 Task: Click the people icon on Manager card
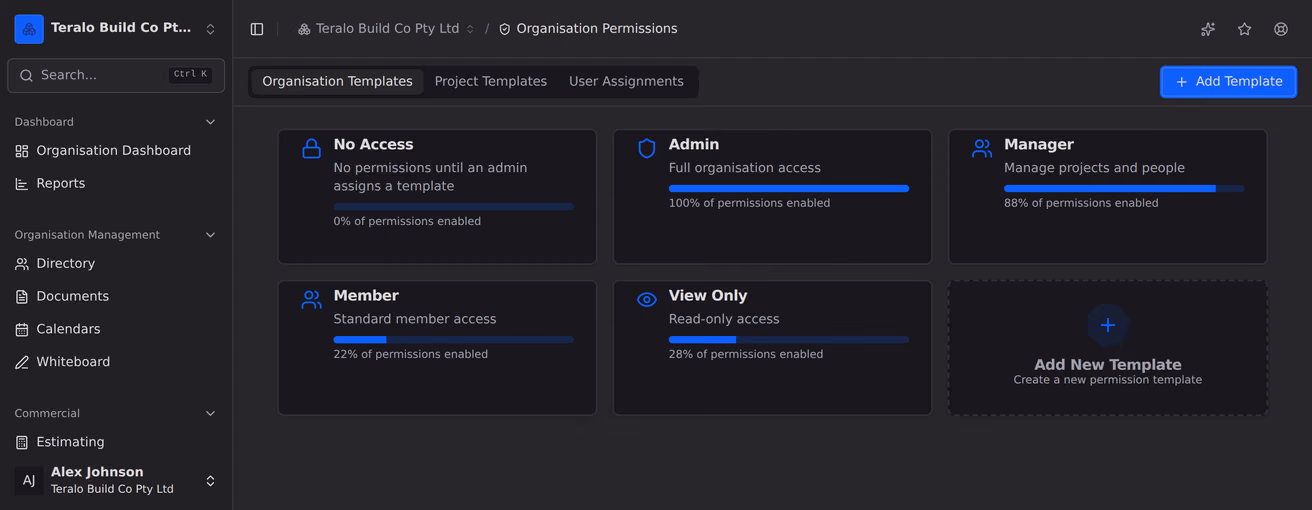[982, 148]
